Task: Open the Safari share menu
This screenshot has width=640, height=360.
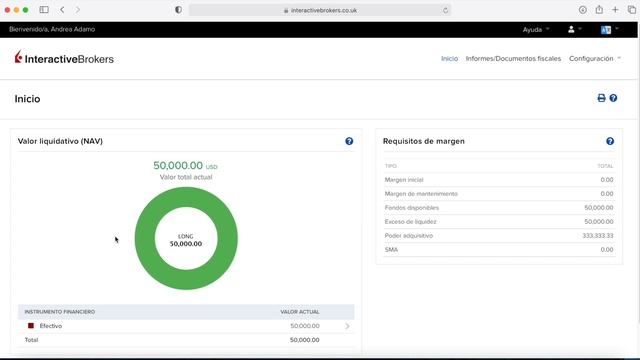Action: pos(599,9)
